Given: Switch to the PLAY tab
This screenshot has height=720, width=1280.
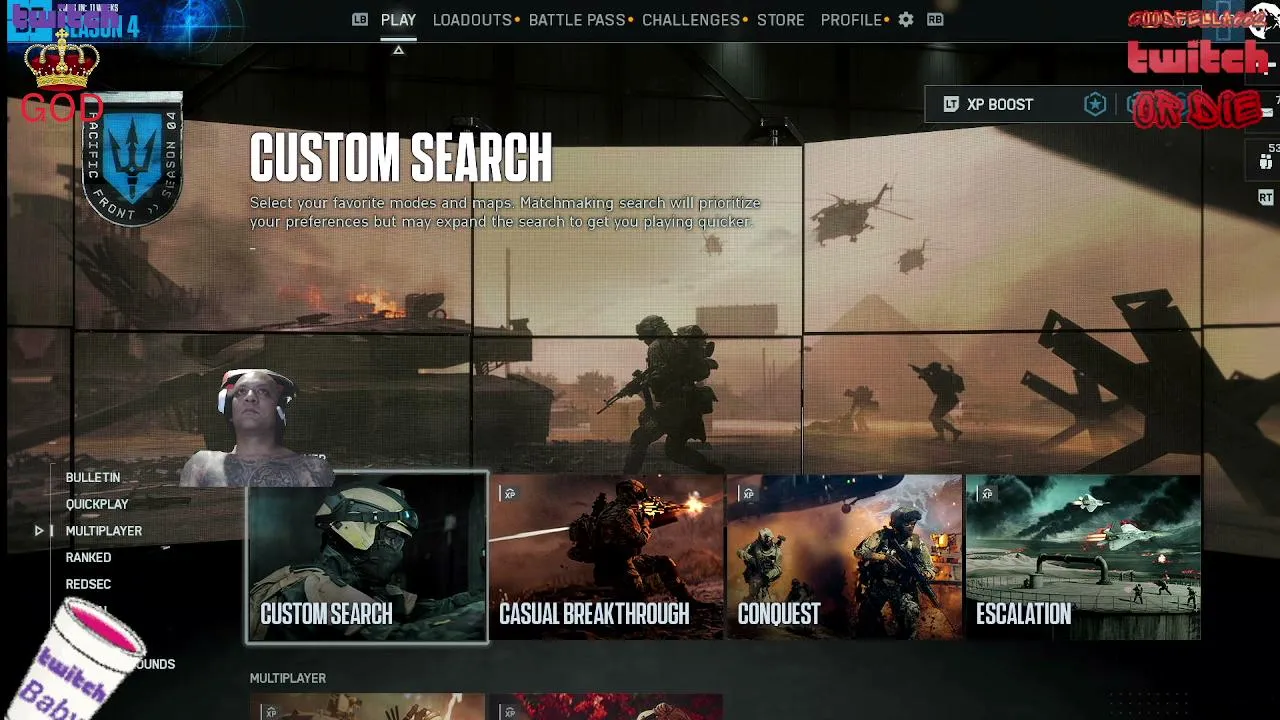Looking at the screenshot, I should pos(398,20).
